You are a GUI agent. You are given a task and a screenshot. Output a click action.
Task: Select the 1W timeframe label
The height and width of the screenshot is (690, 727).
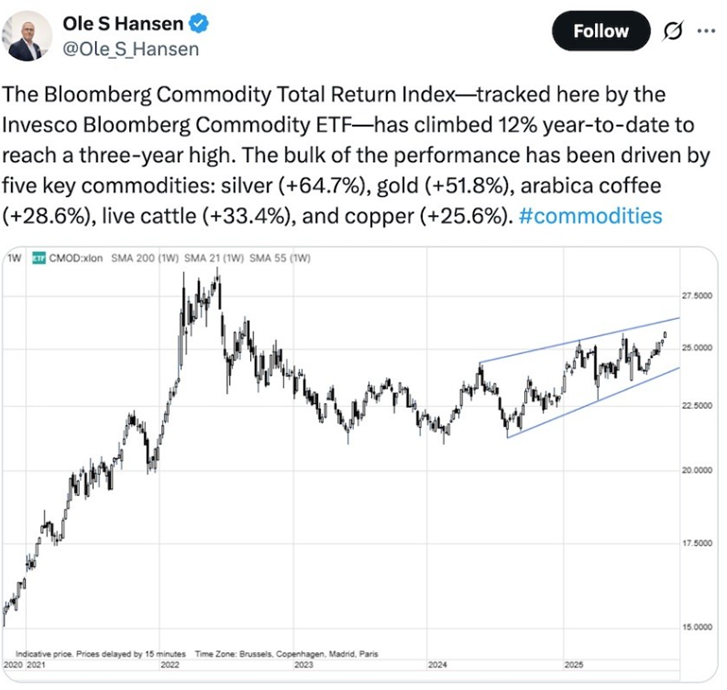coord(15,259)
